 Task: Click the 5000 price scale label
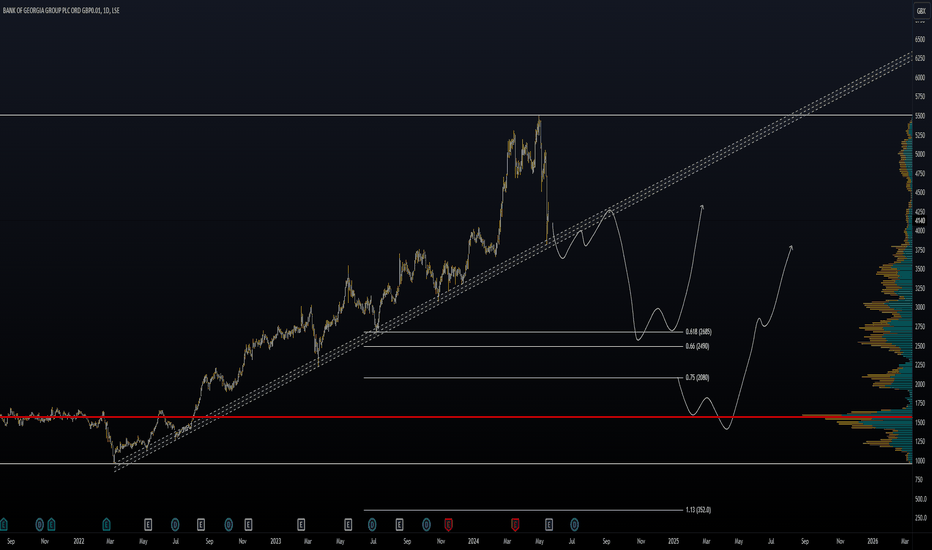pyautogui.click(x=920, y=154)
